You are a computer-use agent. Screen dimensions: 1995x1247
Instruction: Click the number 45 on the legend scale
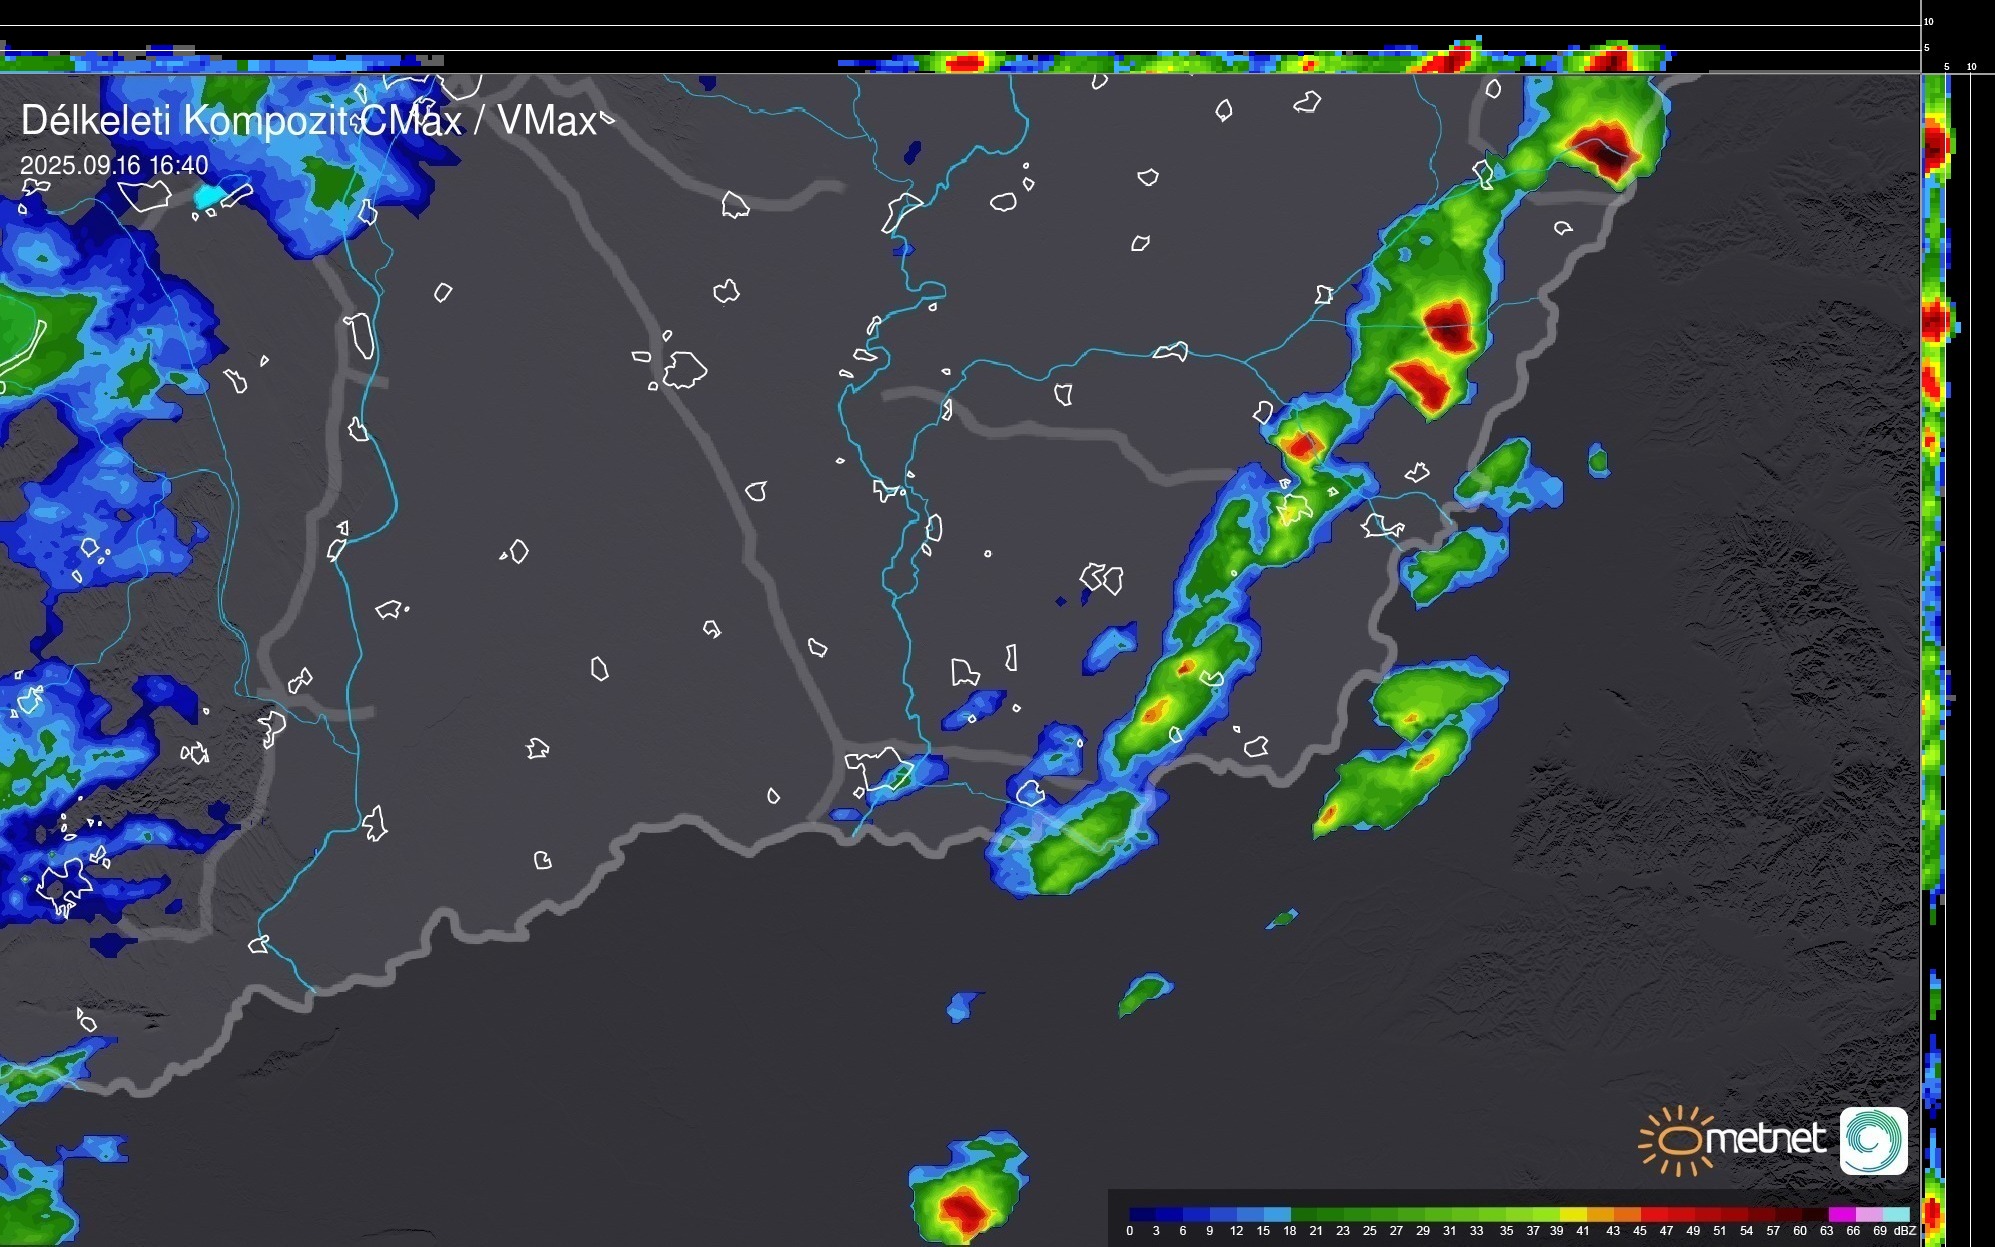click(1639, 1231)
